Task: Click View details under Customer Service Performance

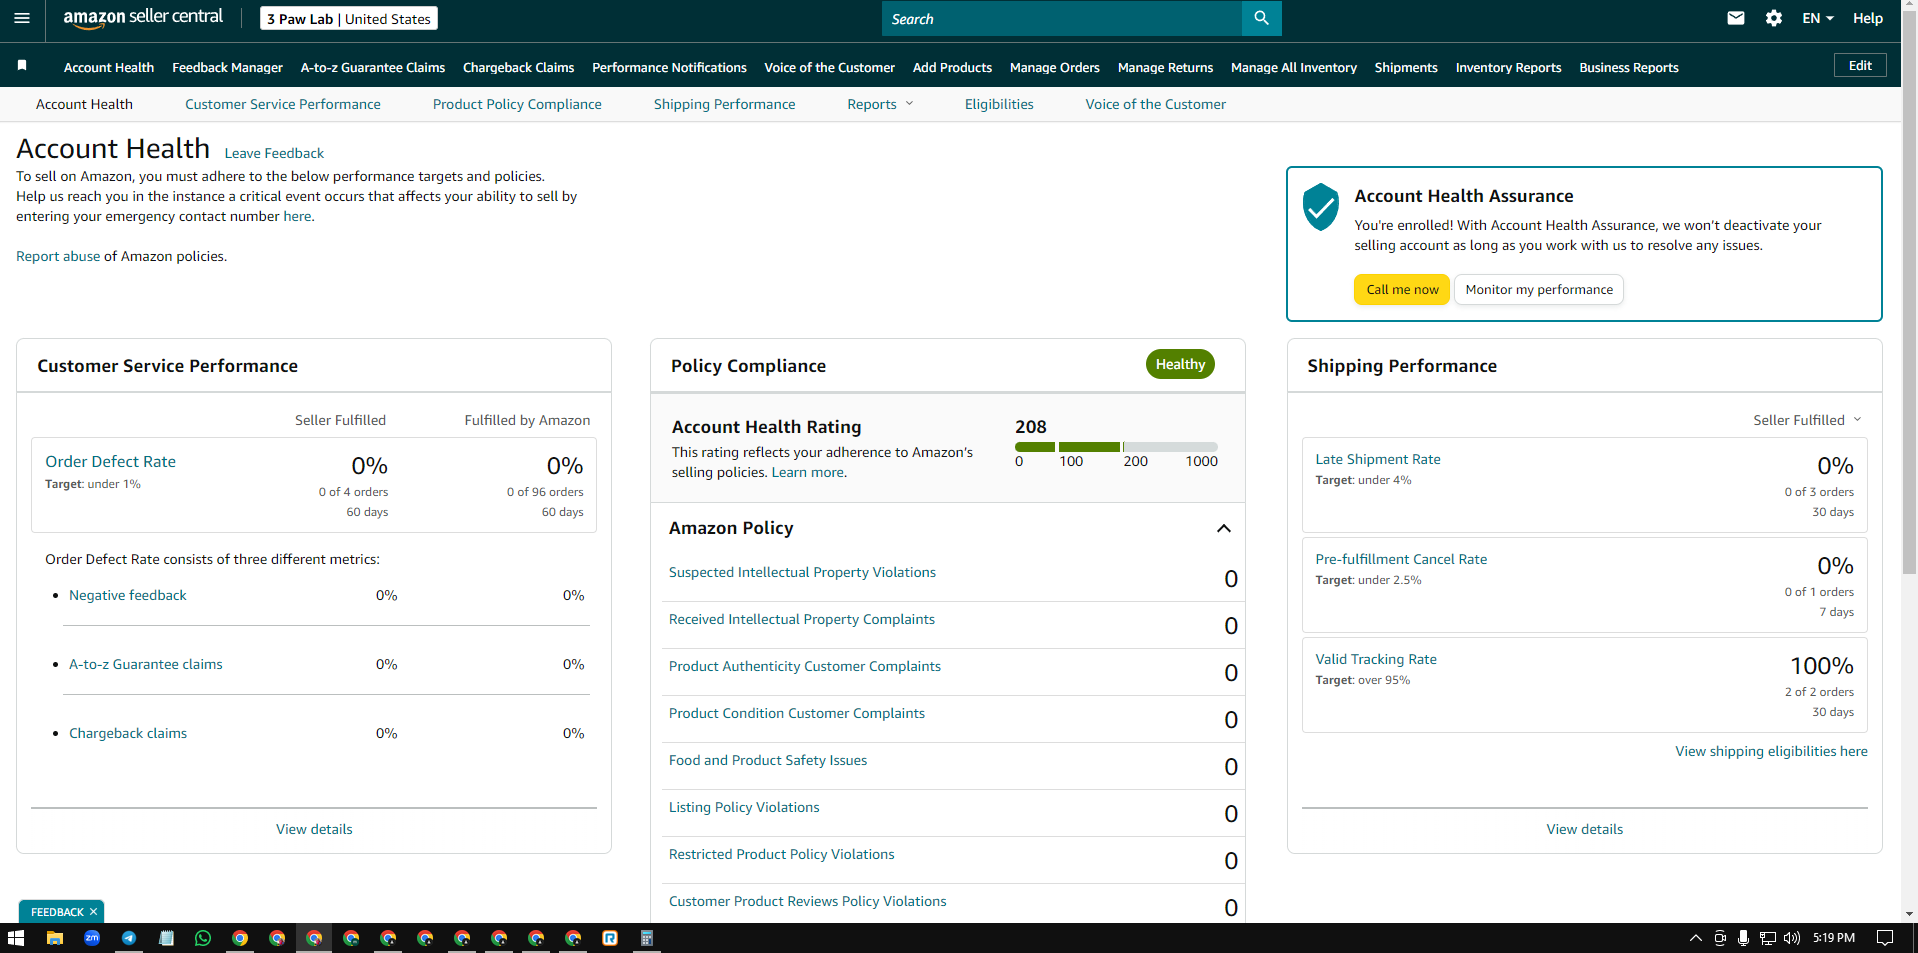Action: pos(314,829)
